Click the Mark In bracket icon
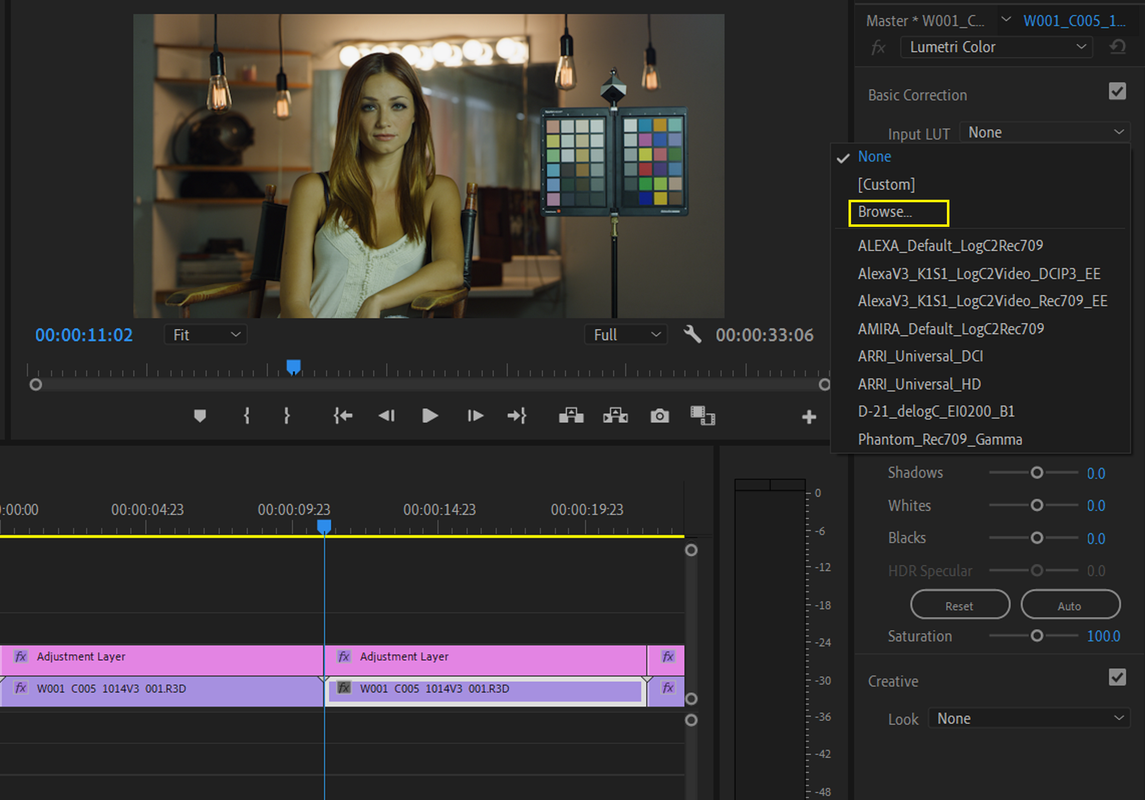Image resolution: width=1145 pixels, height=800 pixels. (247, 416)
